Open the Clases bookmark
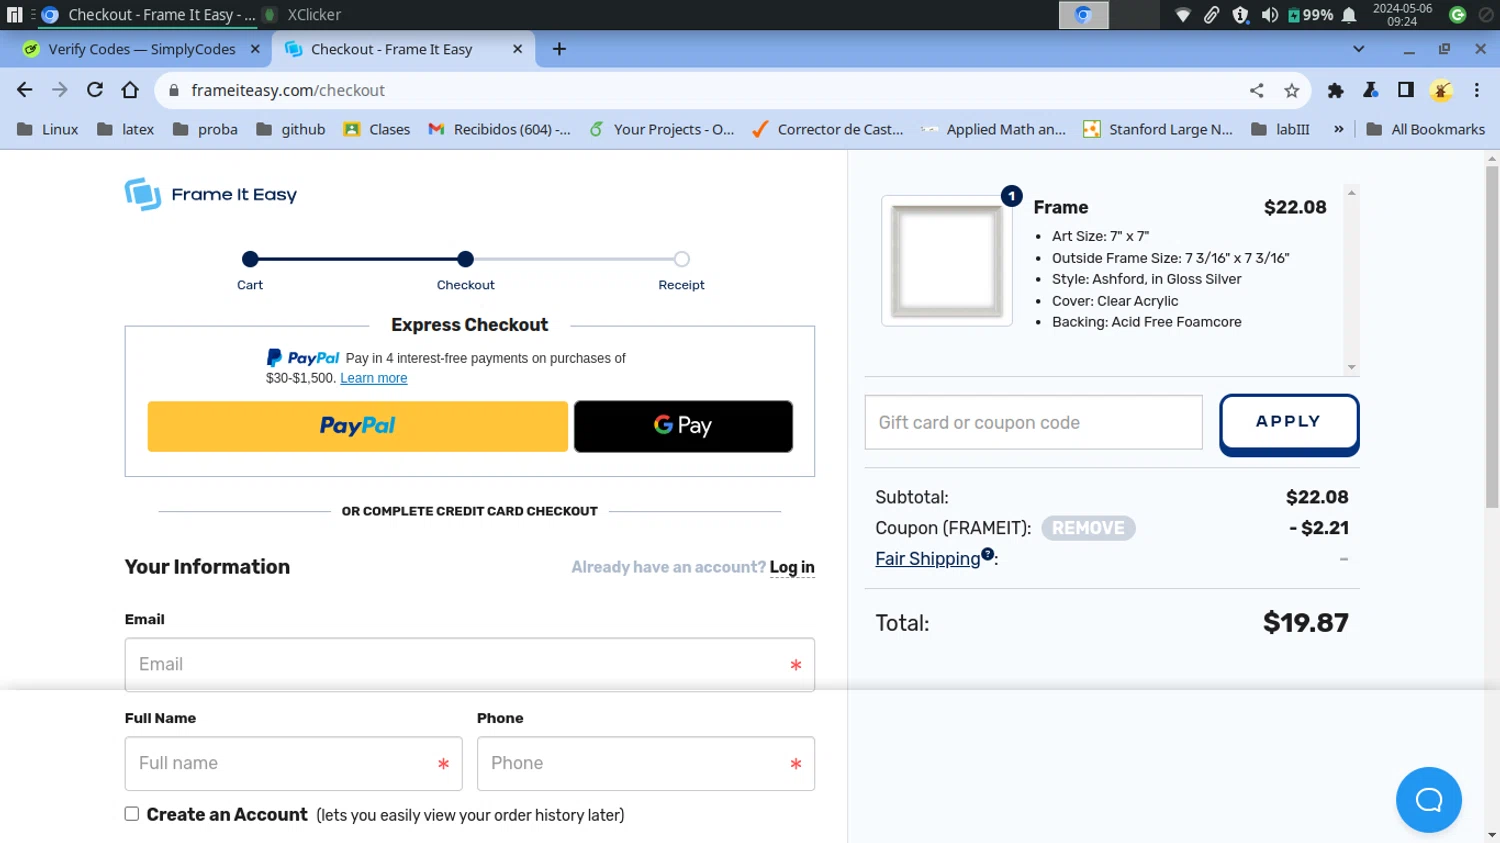The width and height of the screenshot is (1500, 843). (377, 129)
